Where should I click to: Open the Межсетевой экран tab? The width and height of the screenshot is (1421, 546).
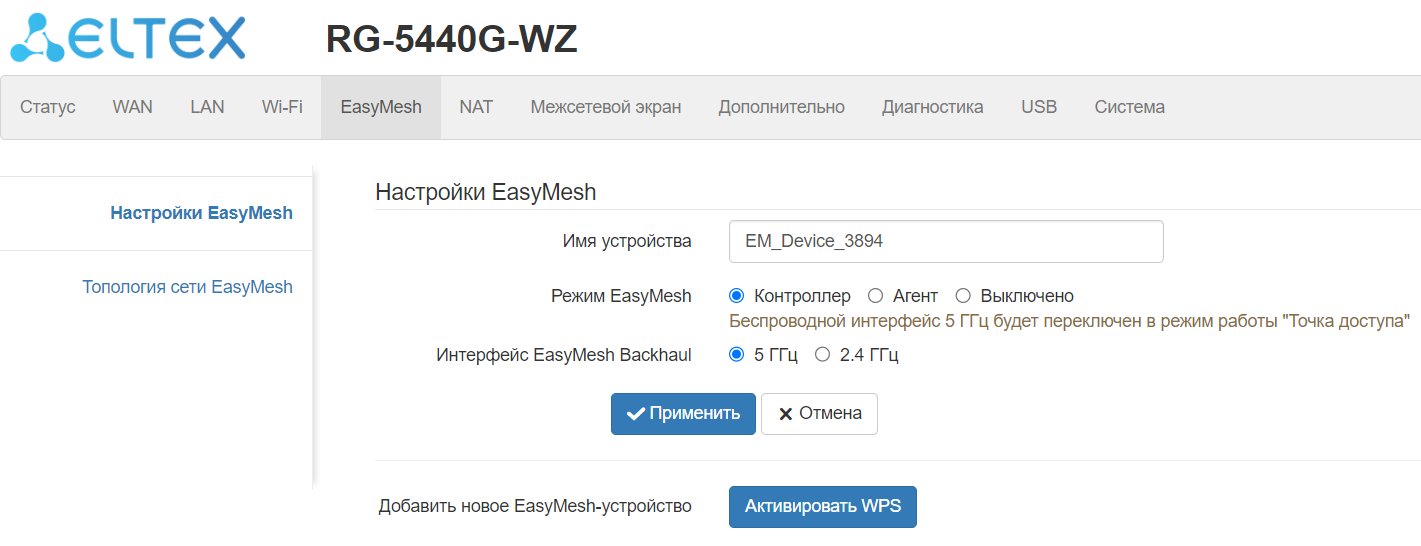click(x=606, y=107)
